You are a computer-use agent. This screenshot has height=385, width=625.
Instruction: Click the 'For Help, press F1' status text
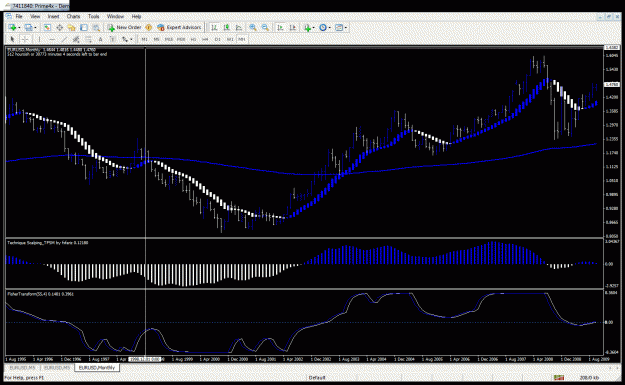pos(24,377)
